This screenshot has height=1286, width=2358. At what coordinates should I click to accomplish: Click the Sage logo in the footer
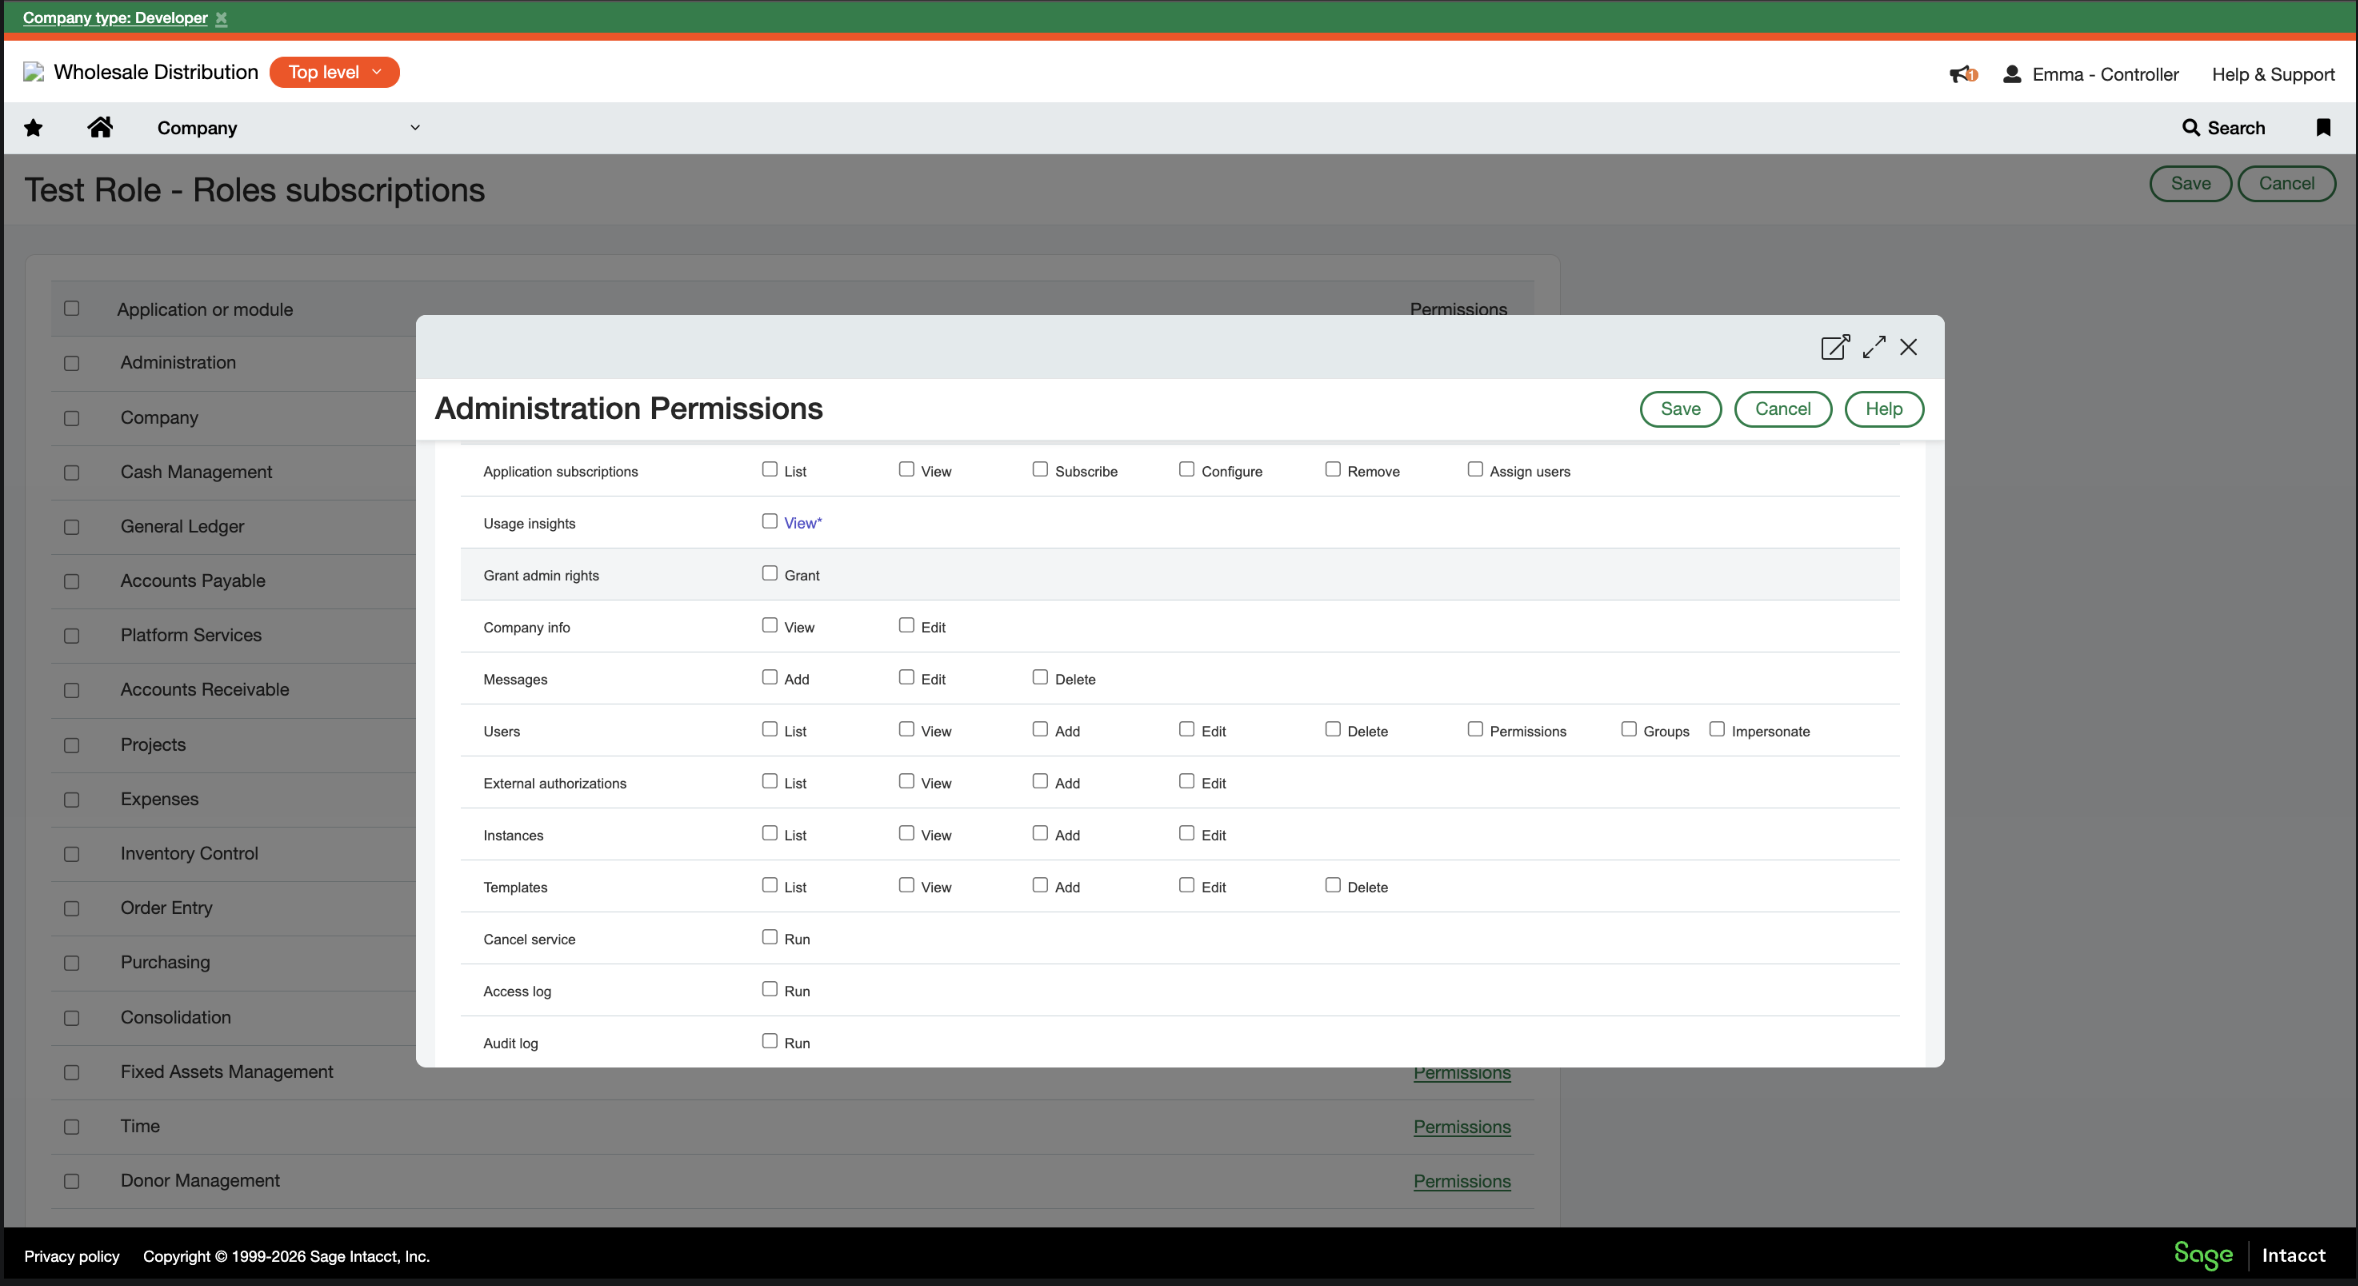2203,1255
